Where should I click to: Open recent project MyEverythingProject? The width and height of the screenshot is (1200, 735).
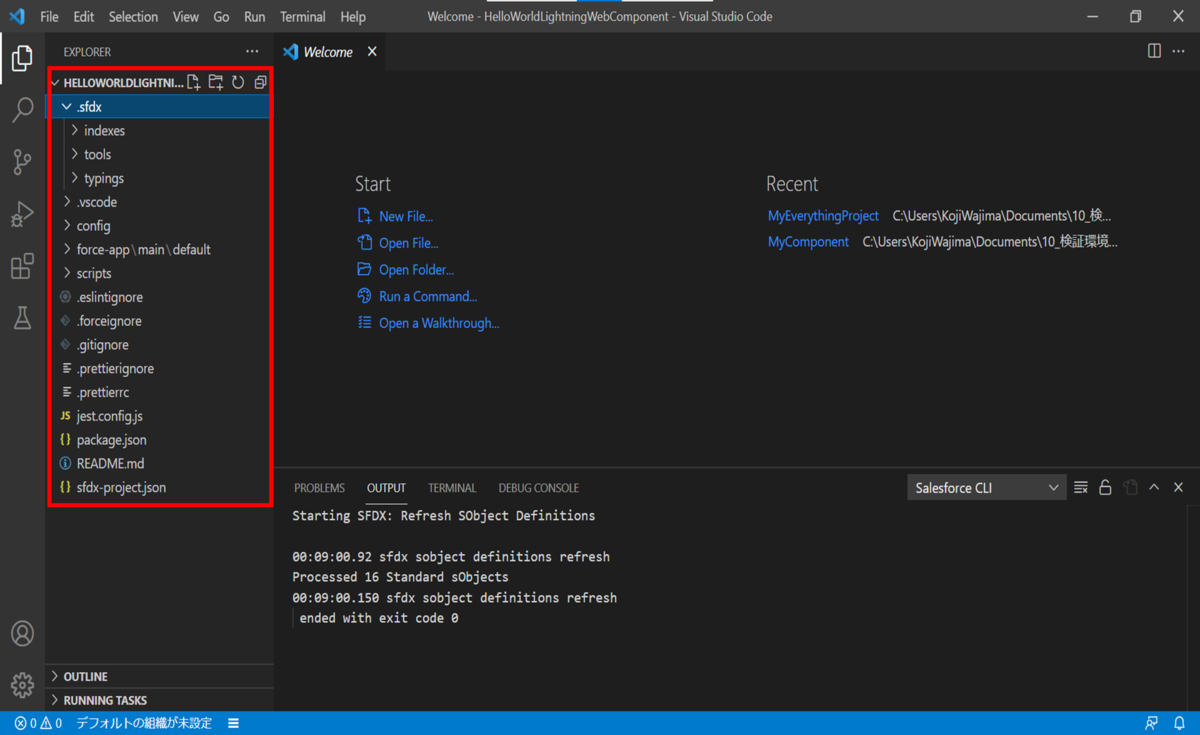823,216
